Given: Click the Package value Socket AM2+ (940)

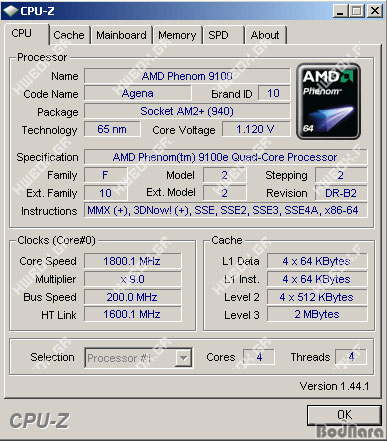Looking at the screenshot, I should 187,111.
